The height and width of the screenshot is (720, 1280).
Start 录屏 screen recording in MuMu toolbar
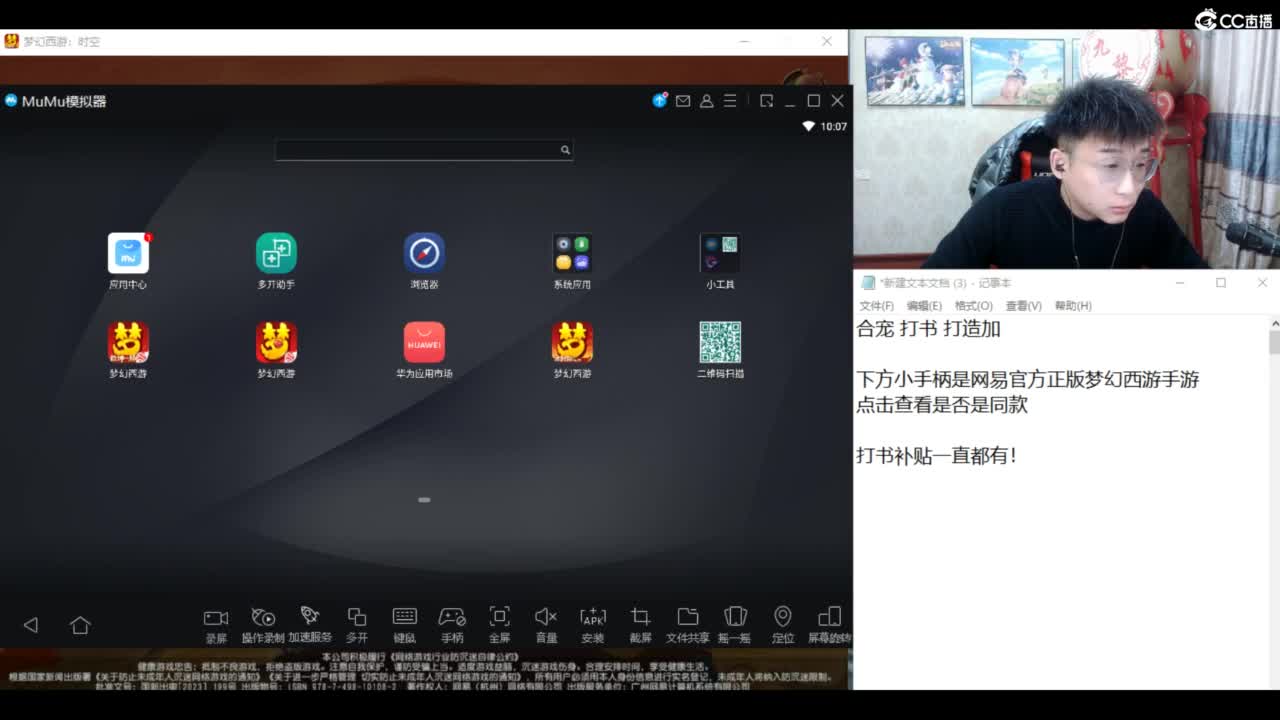216,625
